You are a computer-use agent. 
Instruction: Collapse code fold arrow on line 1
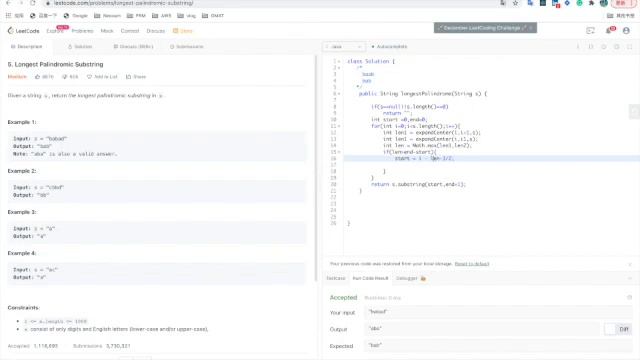click(x=339, y=61)
